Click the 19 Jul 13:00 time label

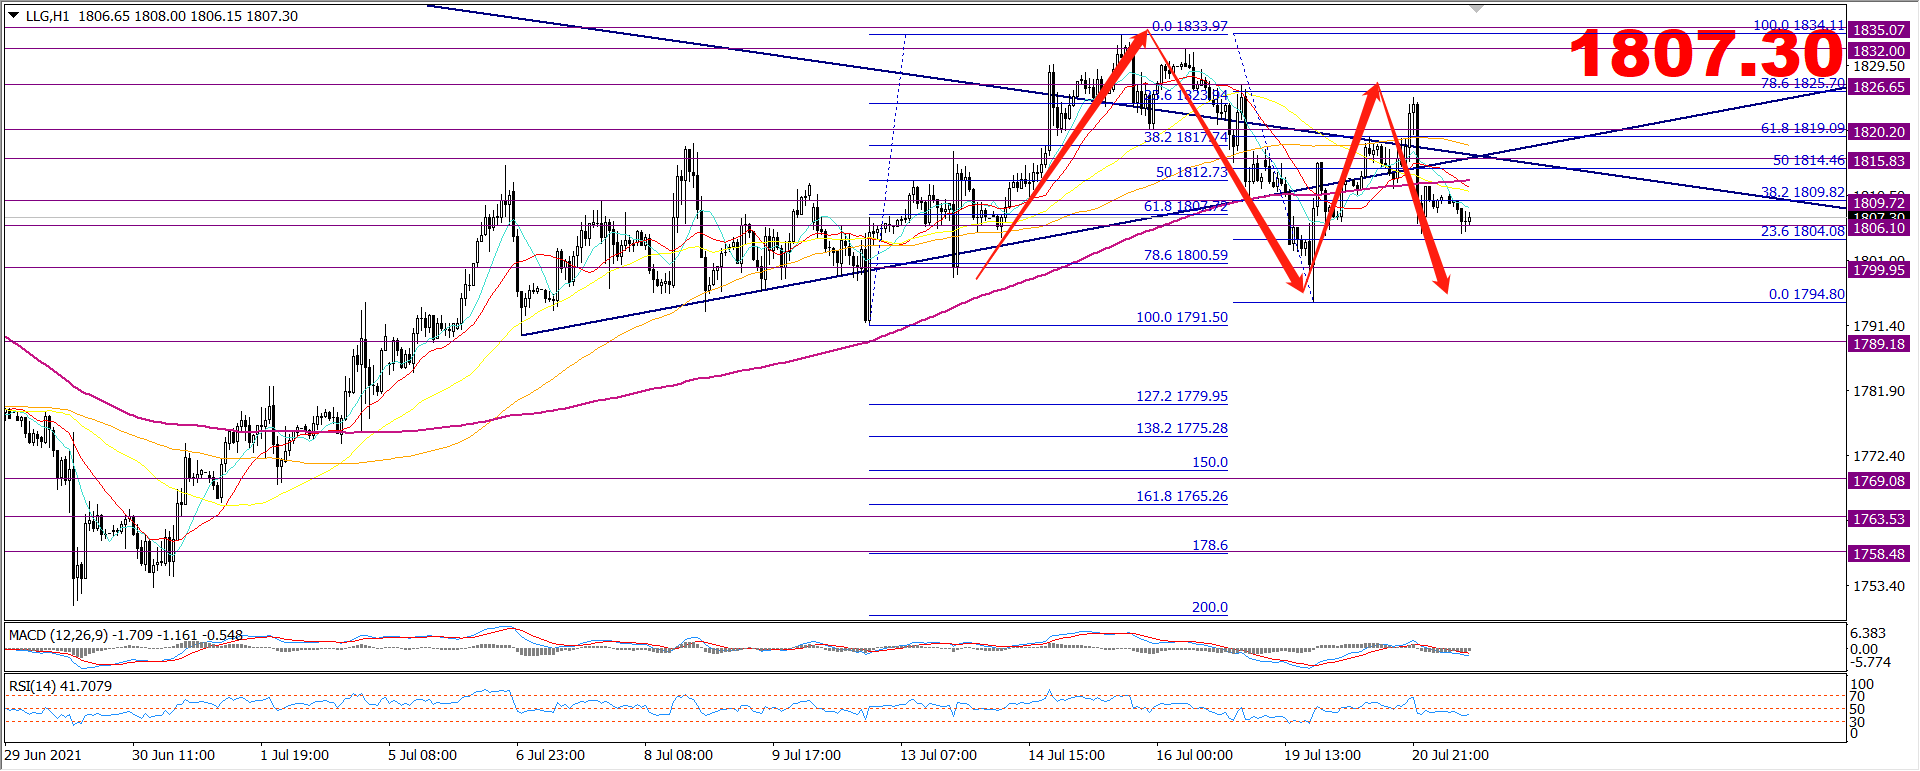1323,755
